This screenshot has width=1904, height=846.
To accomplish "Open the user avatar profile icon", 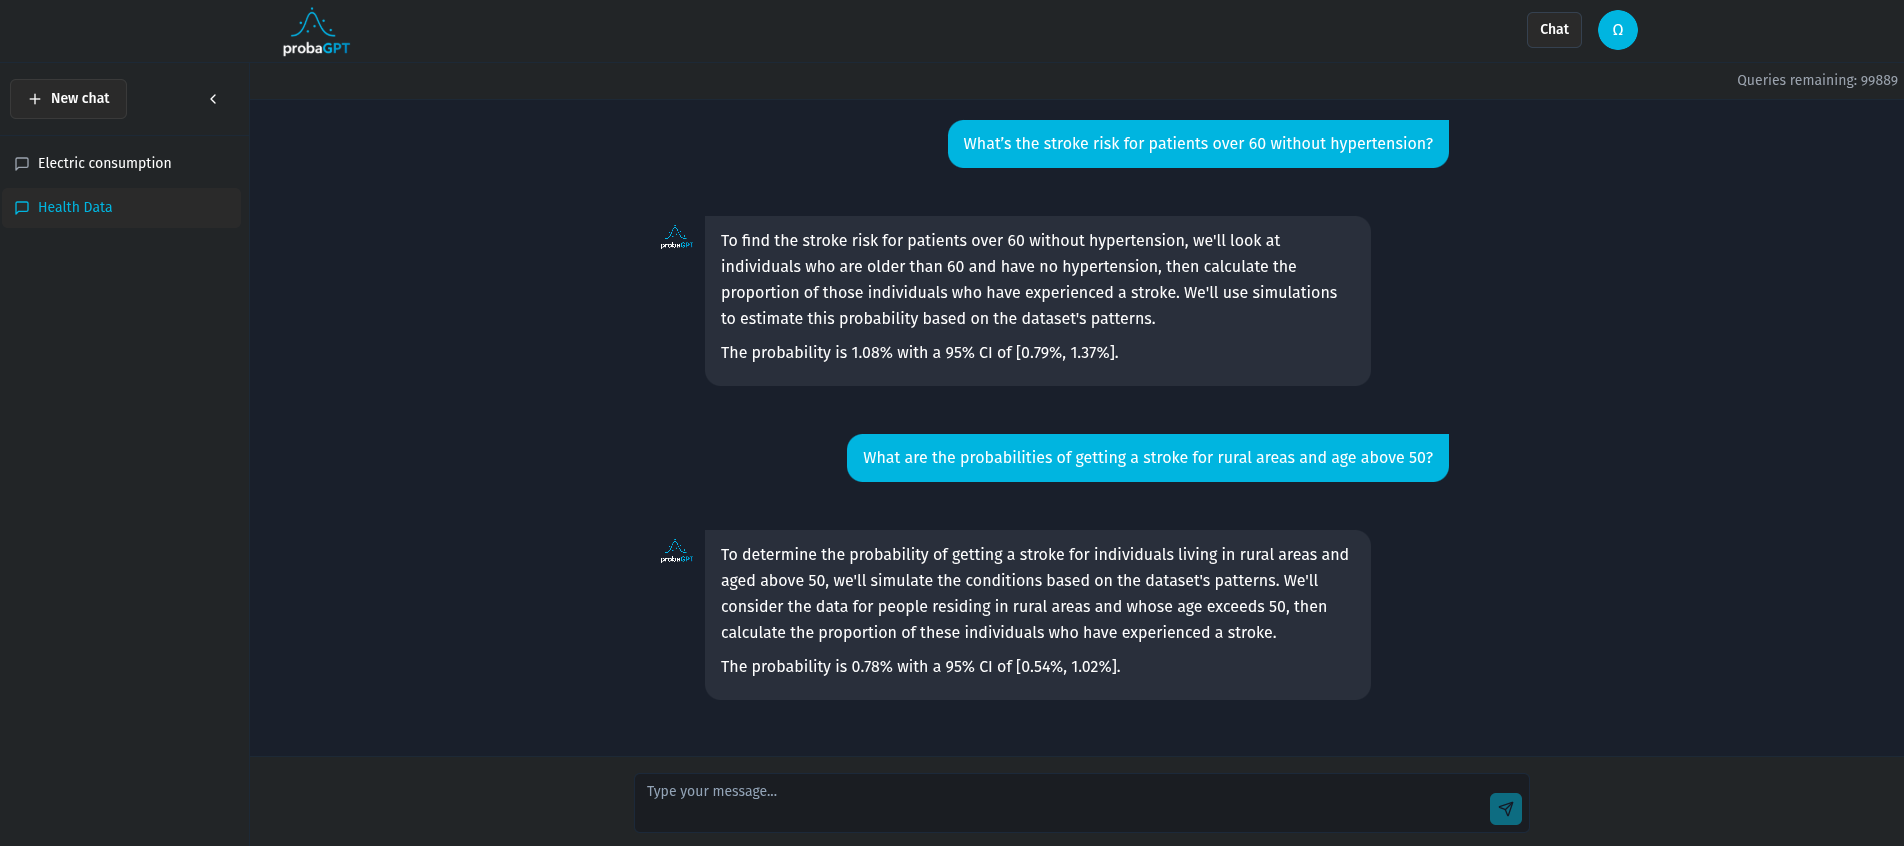I will (1617, 30).
